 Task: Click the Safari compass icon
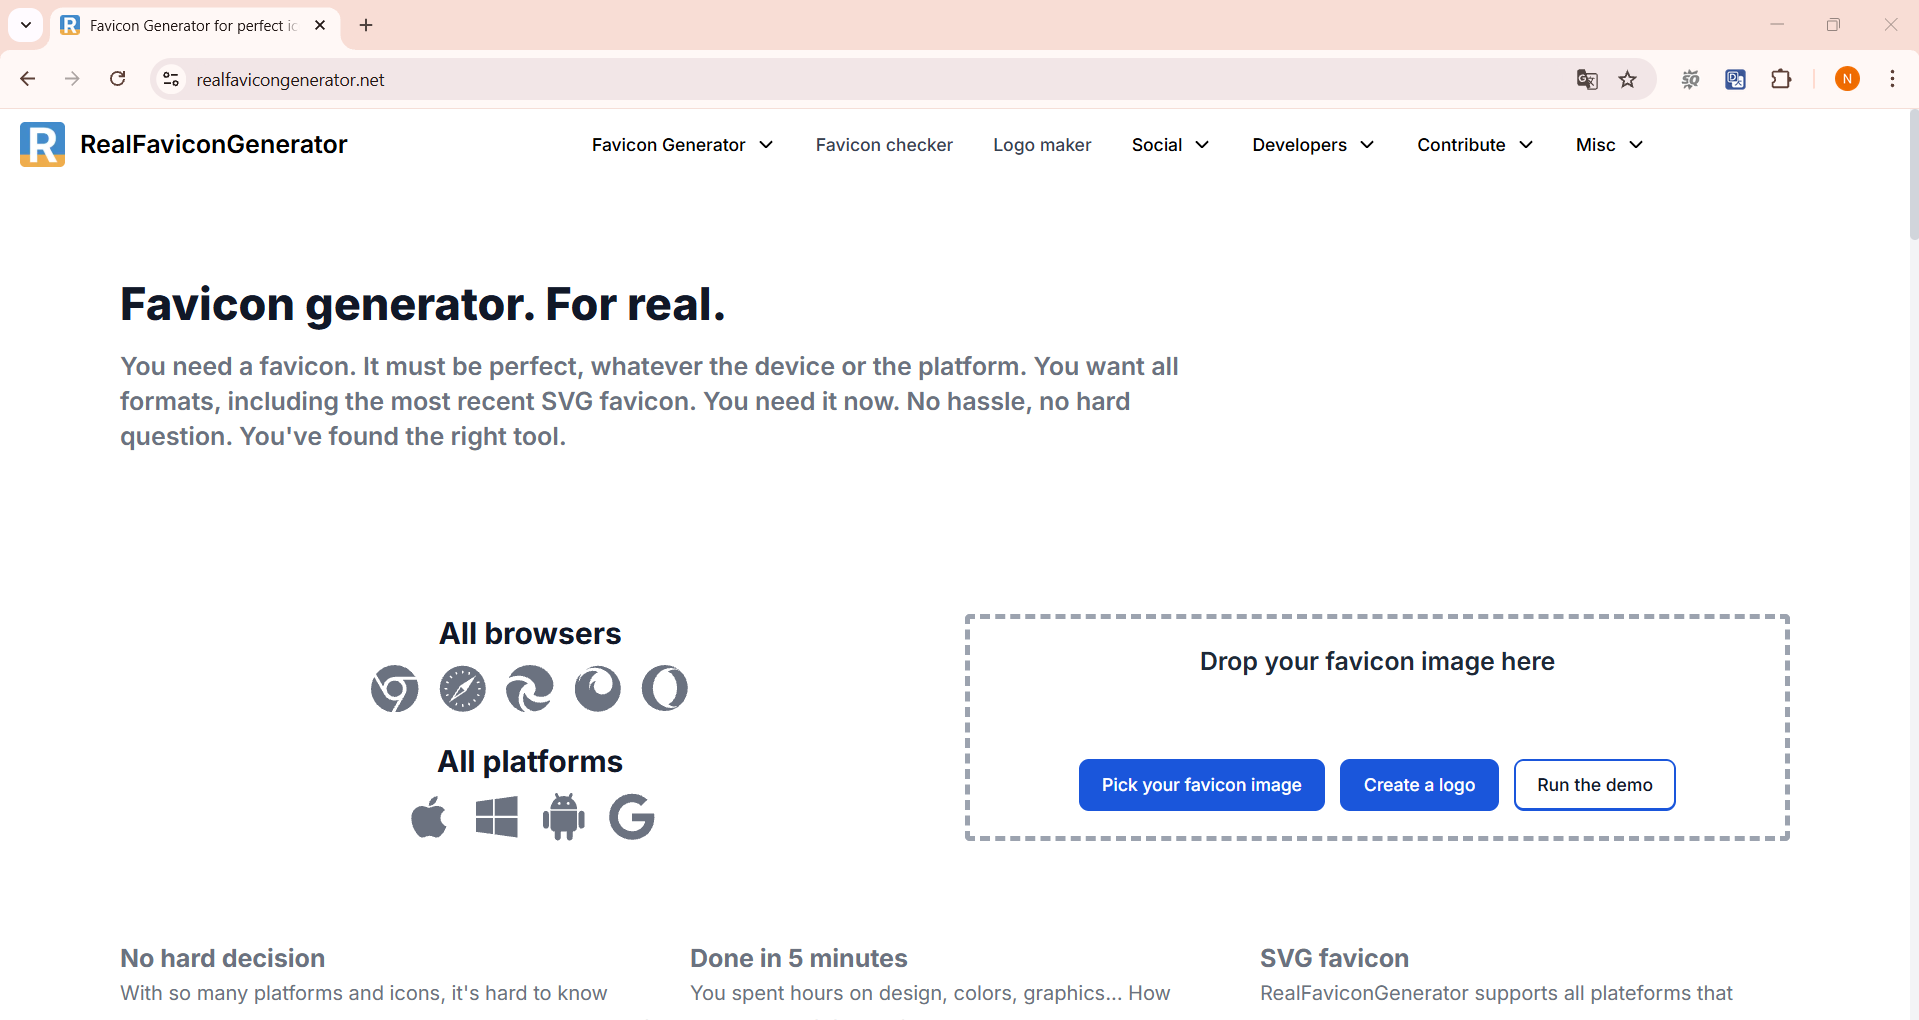click(x=462, y=689)
